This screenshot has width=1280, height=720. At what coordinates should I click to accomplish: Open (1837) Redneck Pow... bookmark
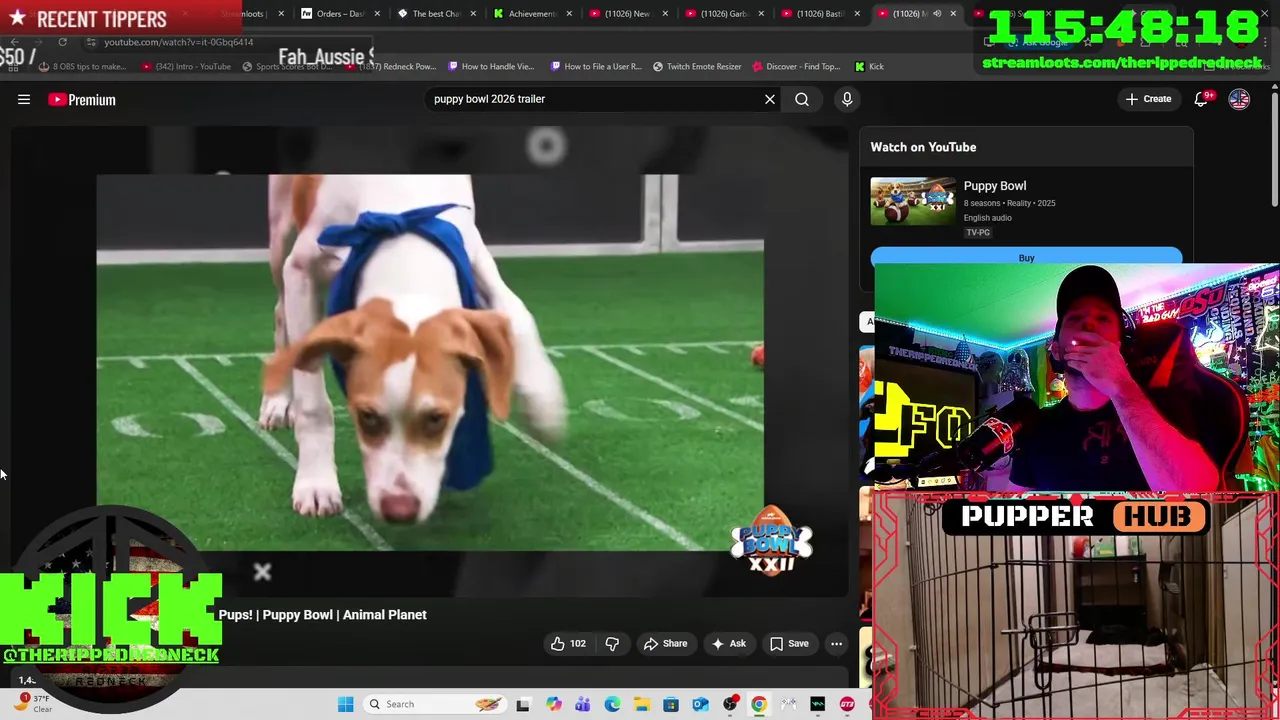[392, 66]
